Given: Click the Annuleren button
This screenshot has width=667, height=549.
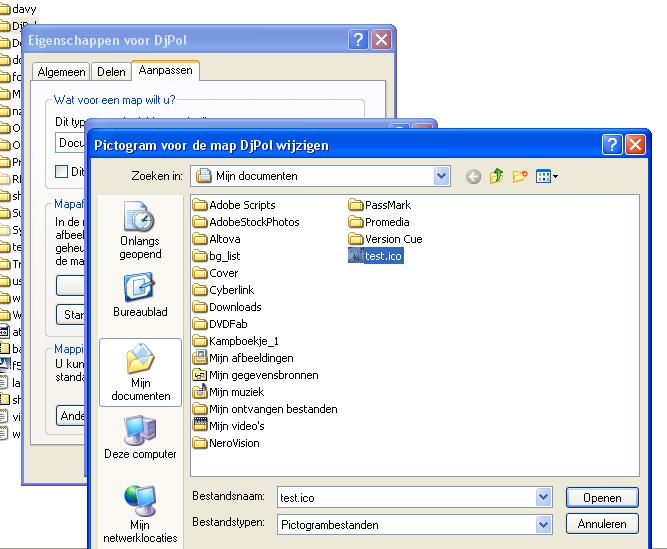Looking at the screenshot, I should [x=602, y=524].
